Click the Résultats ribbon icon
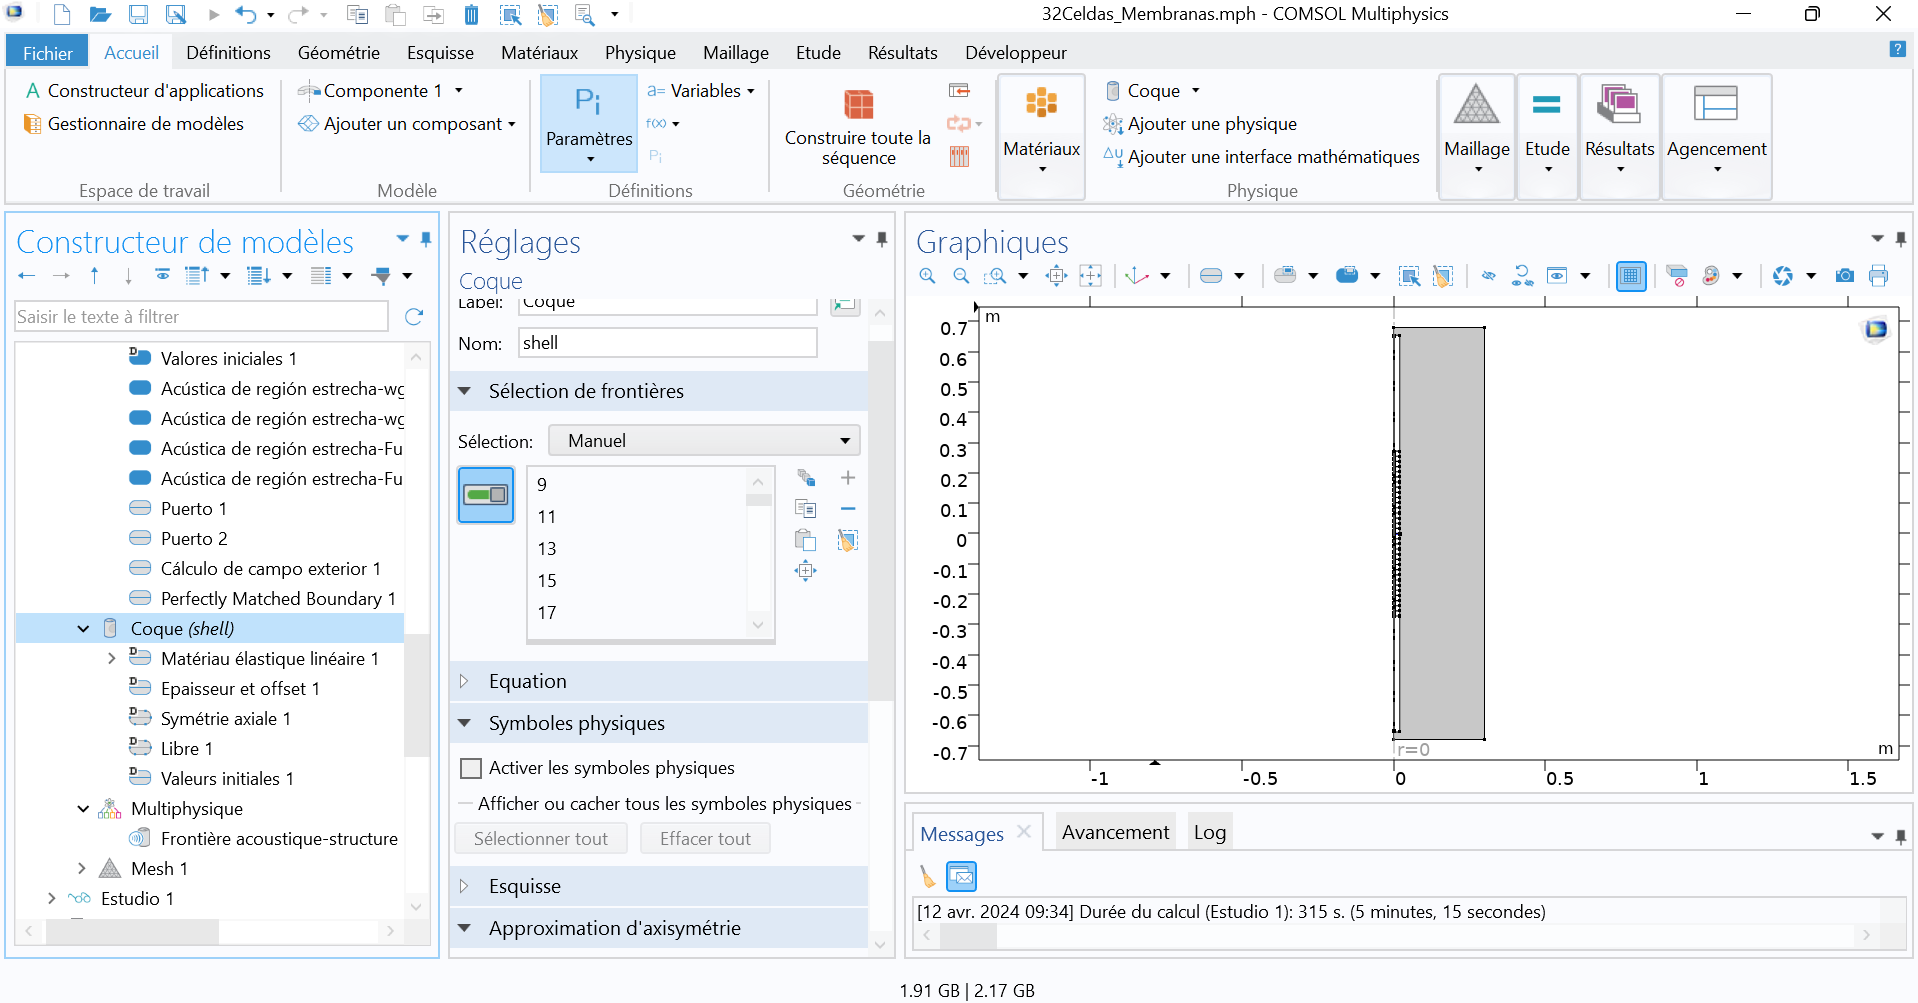The width and height of the screenshot is (1918, 1003). pyautogui.click(x=1619, y=105)
